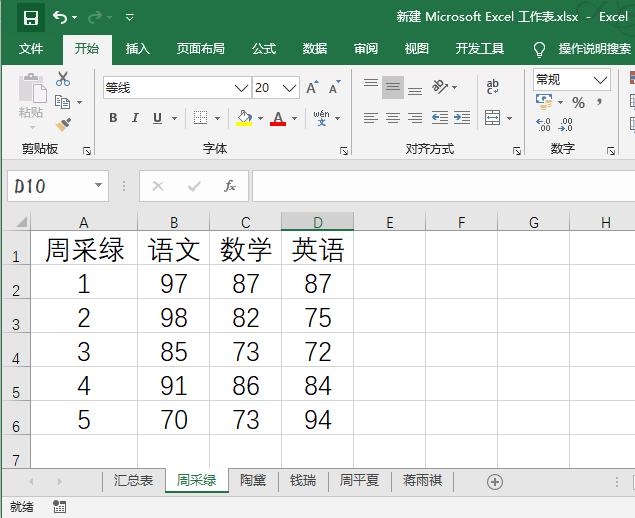635x518 pixels.
Task: Open the clipboard pane launcher
Action: (87, 151)
